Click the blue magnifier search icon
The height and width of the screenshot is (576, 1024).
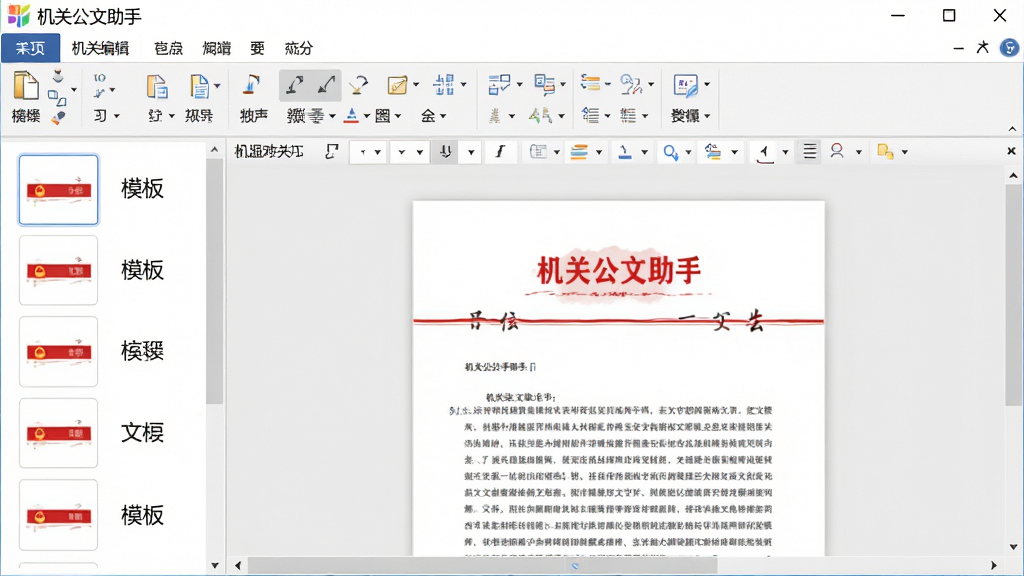[x=670, y=152]
